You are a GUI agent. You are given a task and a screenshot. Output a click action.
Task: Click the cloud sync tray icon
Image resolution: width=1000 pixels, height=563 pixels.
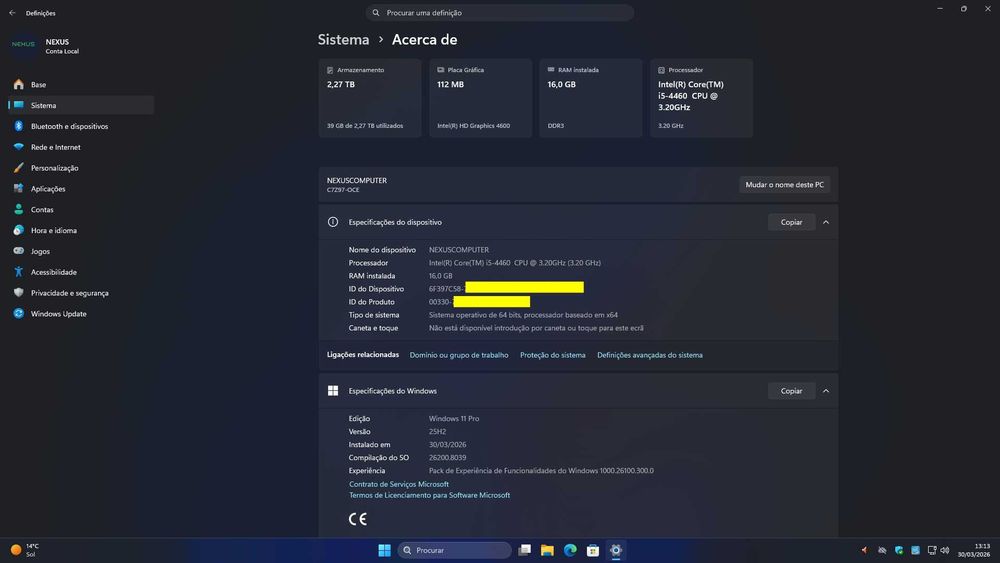(x=882, y=550)
